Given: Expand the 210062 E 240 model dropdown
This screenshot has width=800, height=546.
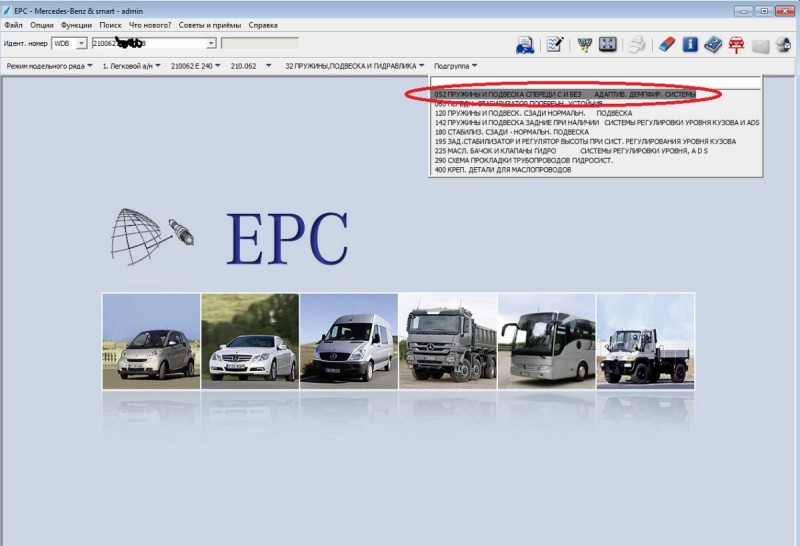Looking at the screenshot, I should [196, 66].
